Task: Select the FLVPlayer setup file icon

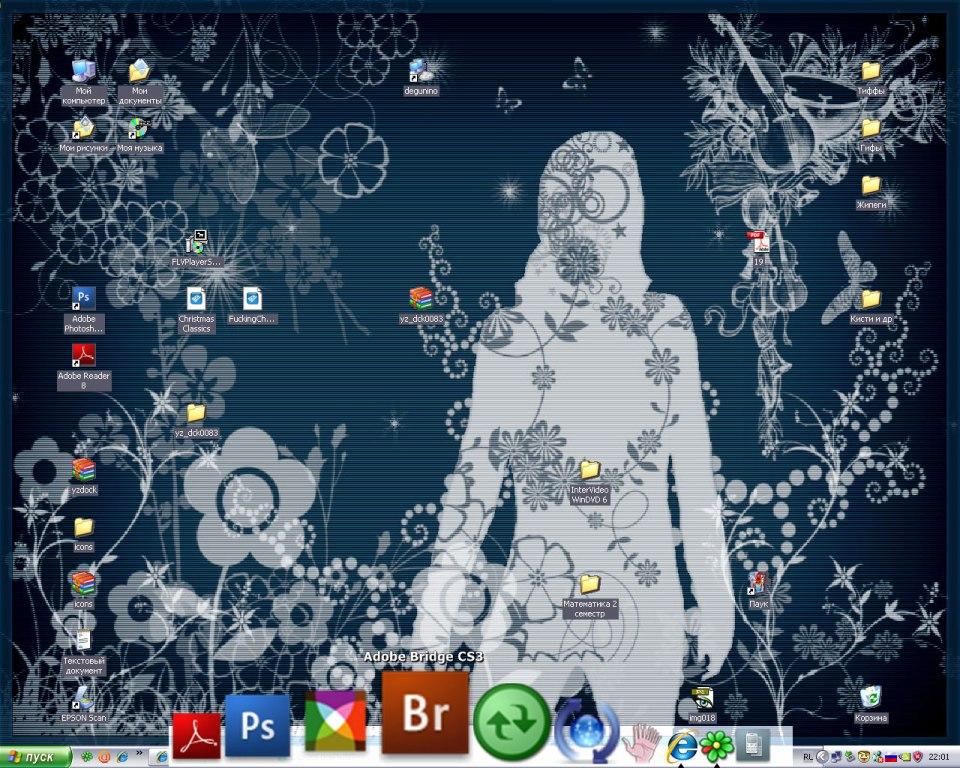Action: [196, 241]
